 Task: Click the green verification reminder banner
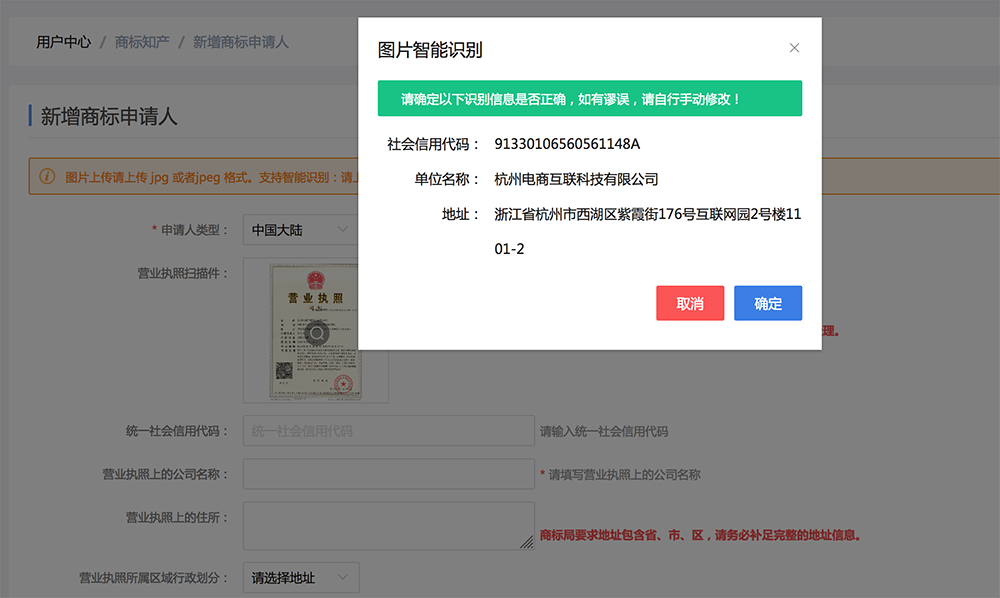[589, 99]
